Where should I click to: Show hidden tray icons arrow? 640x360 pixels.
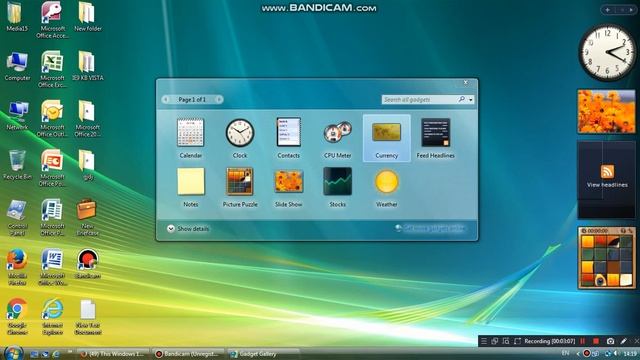578,353
